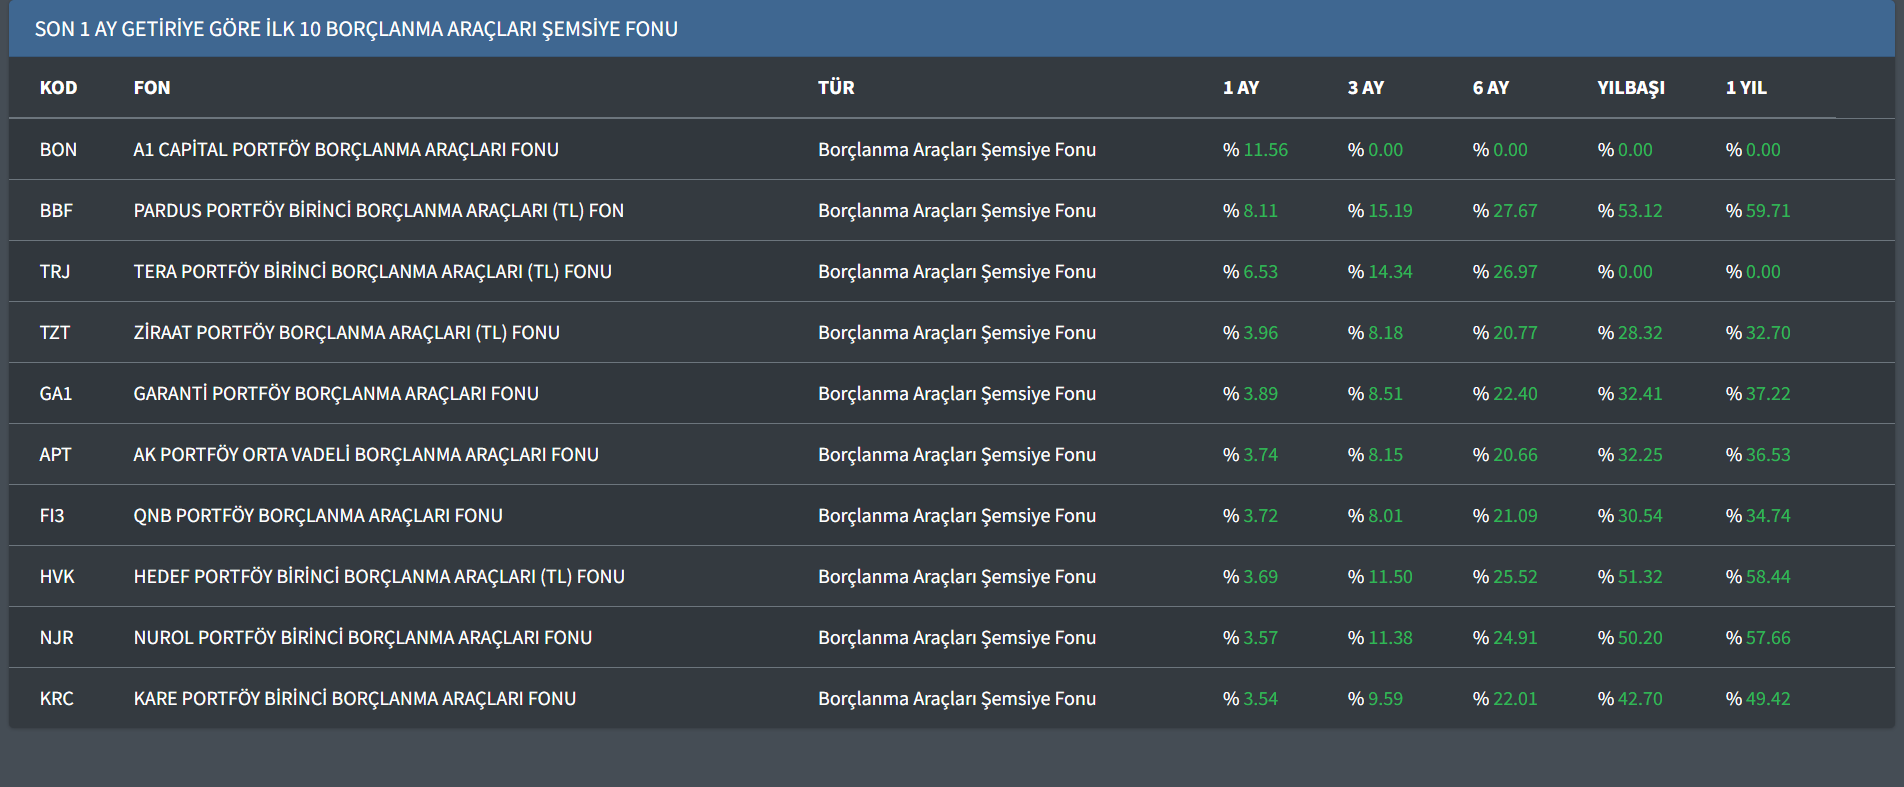
Task: Sort by the 3 AY column header
Action: pos(1366,88)
